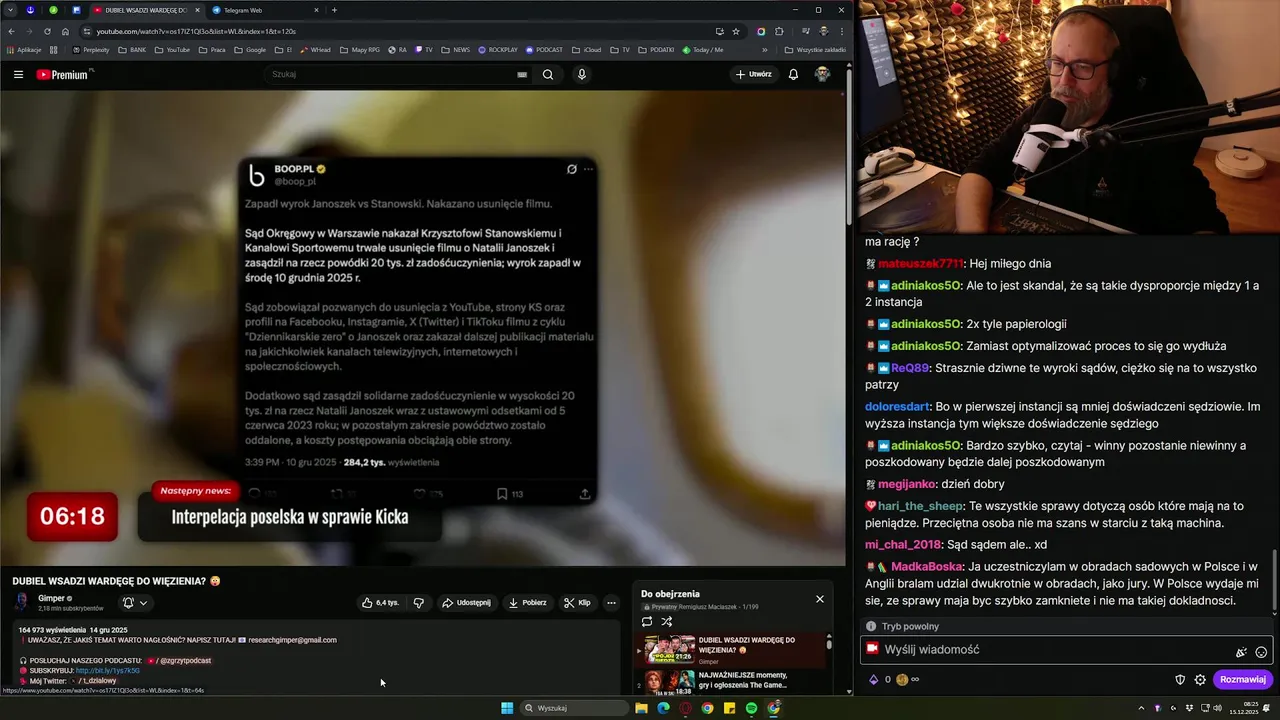Image resolution: width=1280 pixels, height=720 pixels.
Task: Open @zgrzytpodcast link in description
Action: (179, 661)
